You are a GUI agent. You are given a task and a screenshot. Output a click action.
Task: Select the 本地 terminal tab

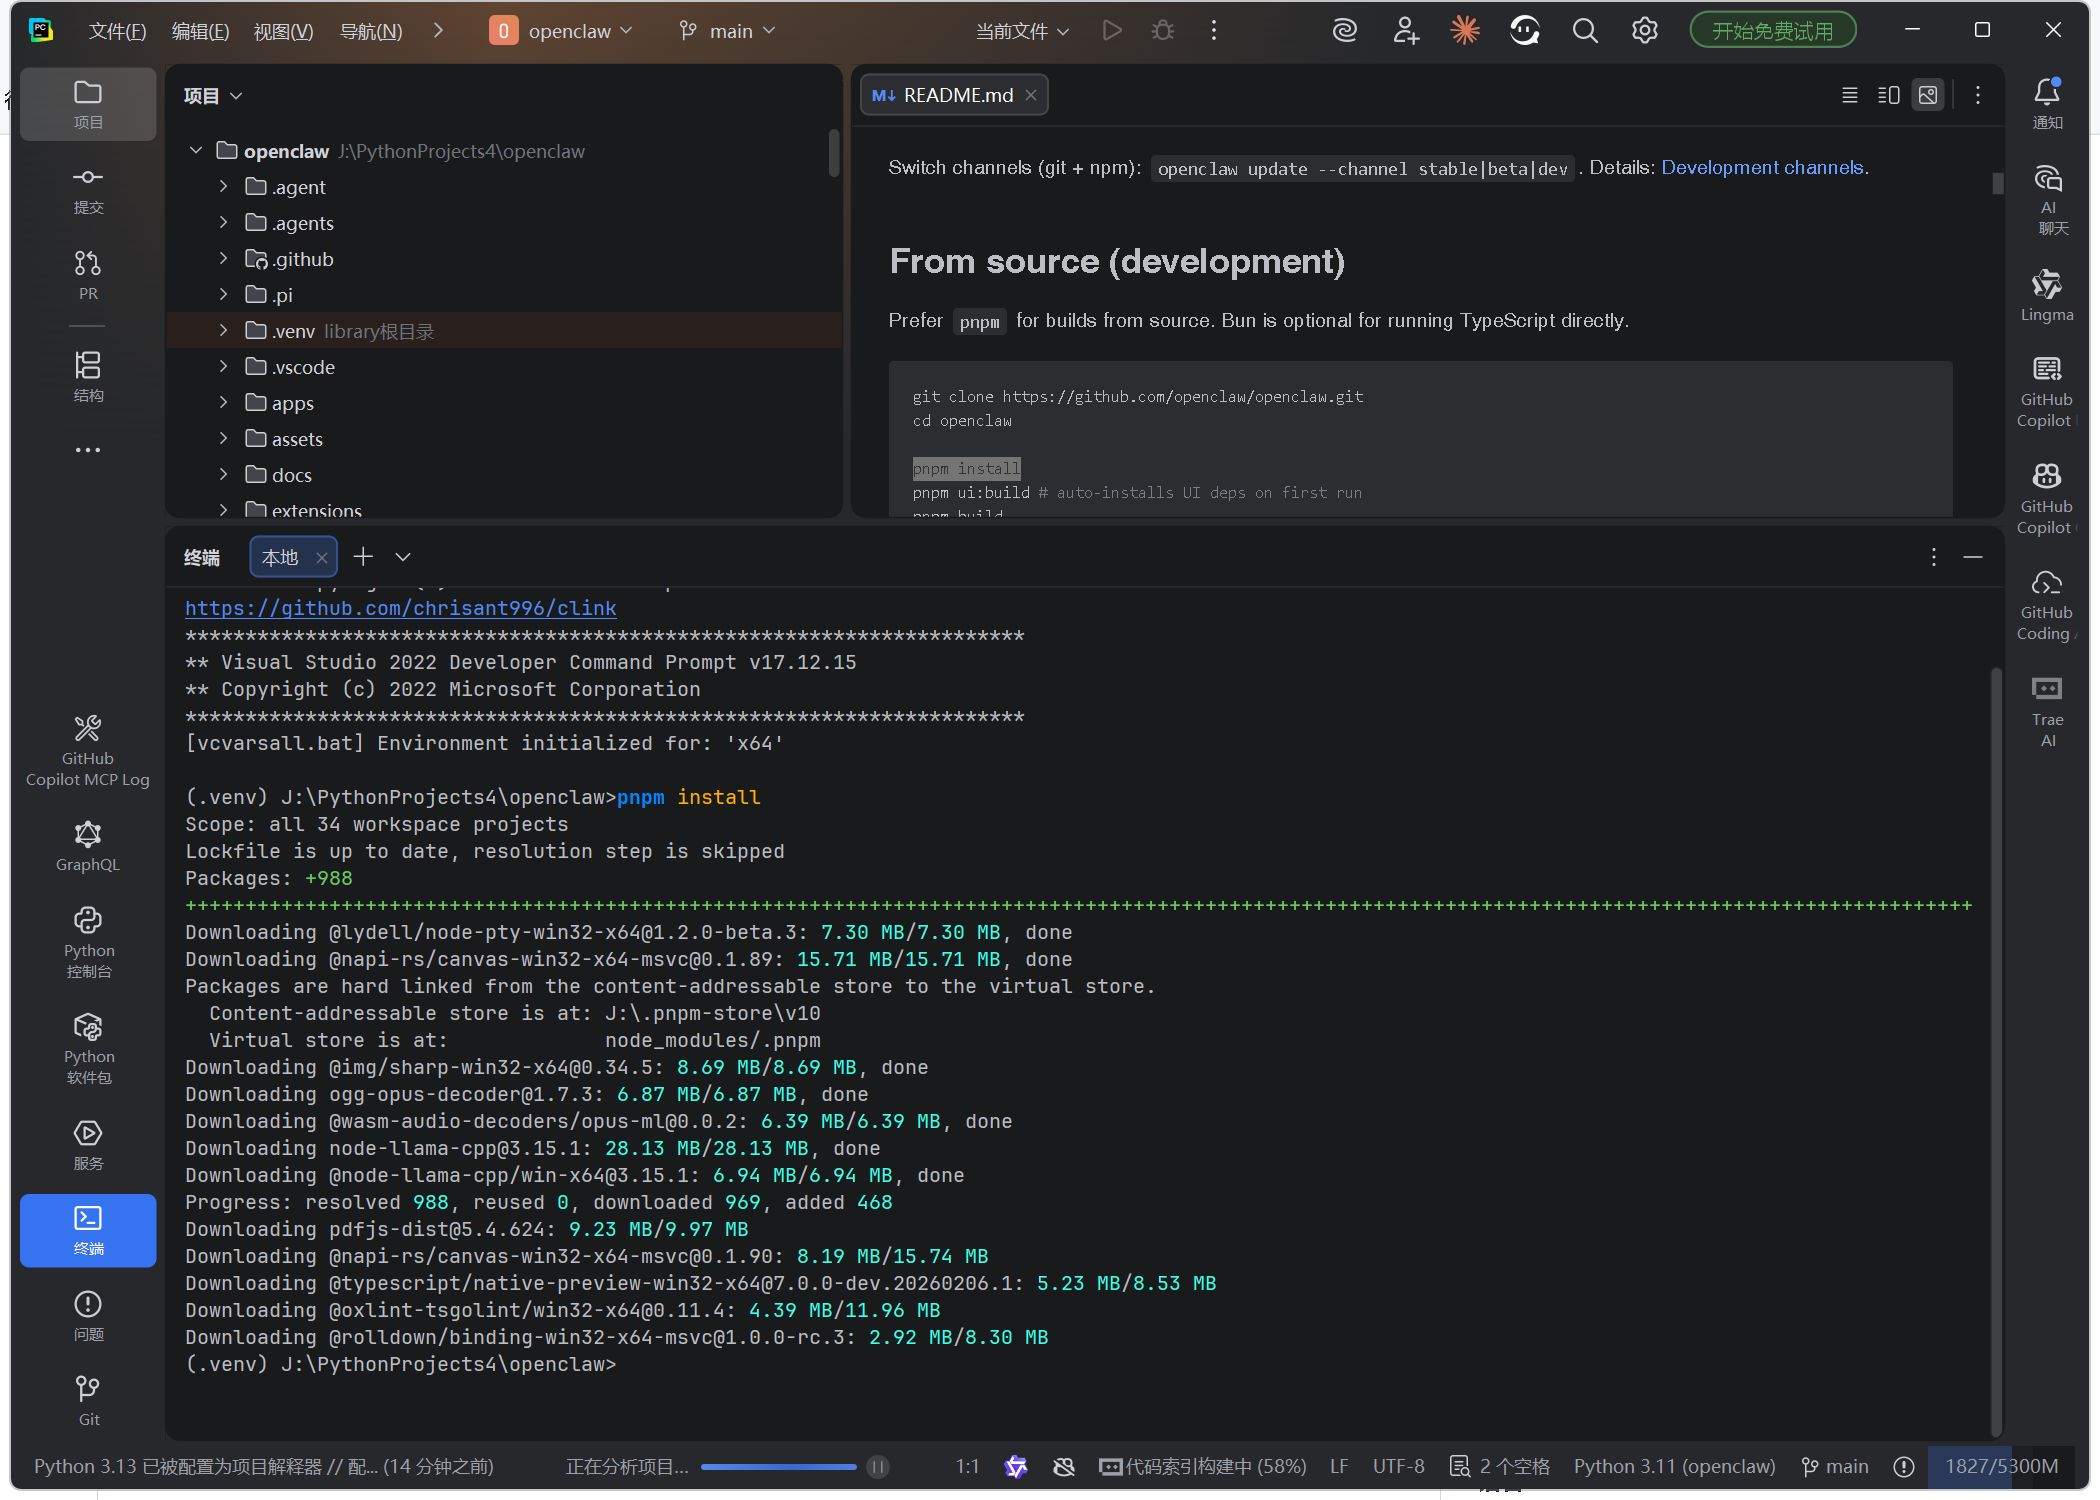tap(280, 557)
